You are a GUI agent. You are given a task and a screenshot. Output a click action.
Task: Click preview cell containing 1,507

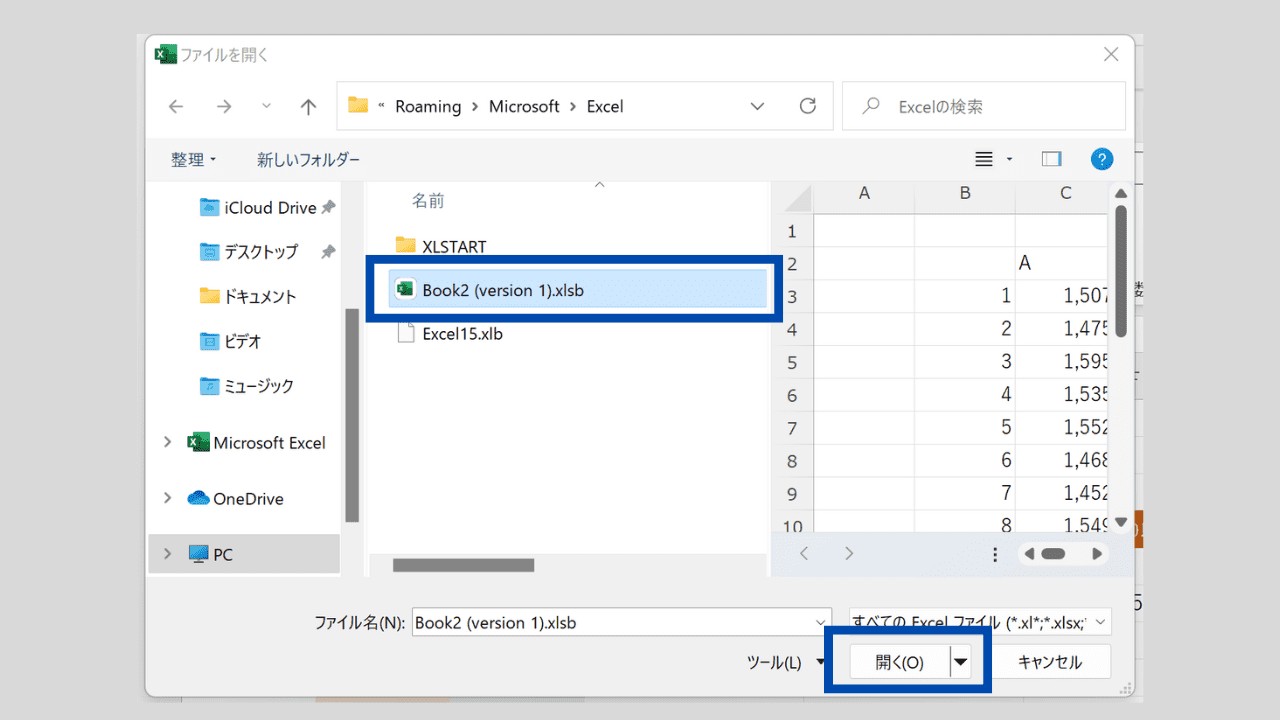click(1061, 296)
